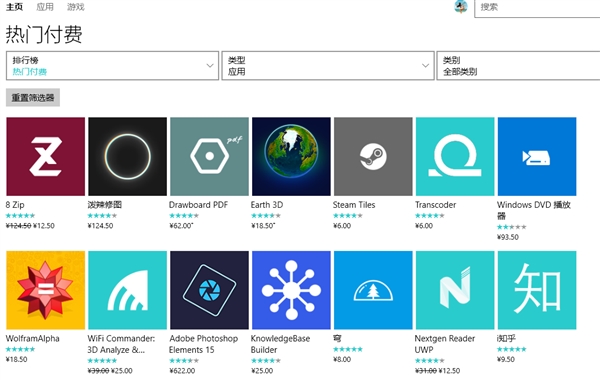Click the Earth 3D title text
600x381 pixels.
click(267, 205)
